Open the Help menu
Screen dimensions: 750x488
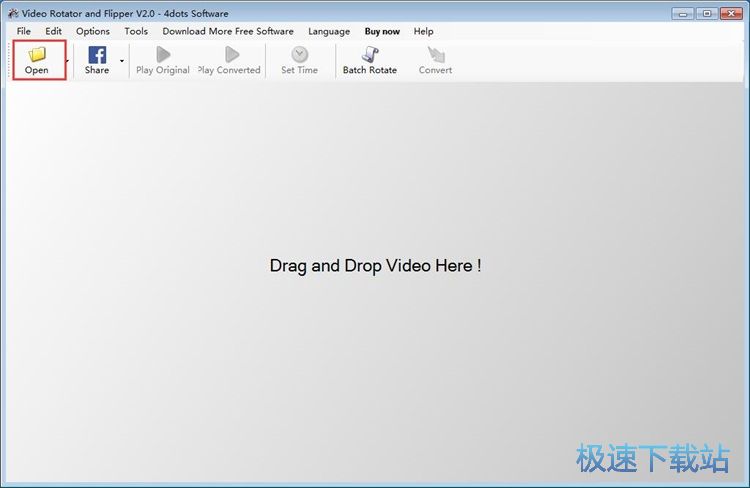click(x=424, y=31)
